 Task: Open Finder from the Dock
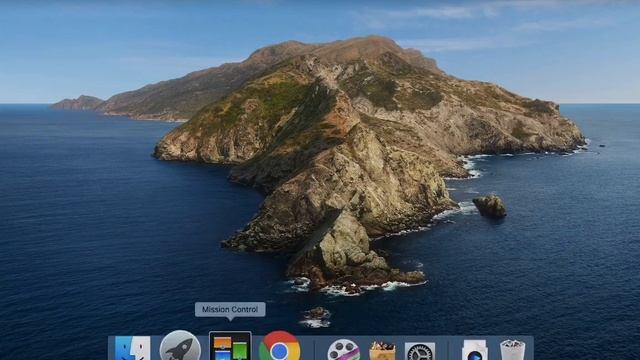(133, 348)
